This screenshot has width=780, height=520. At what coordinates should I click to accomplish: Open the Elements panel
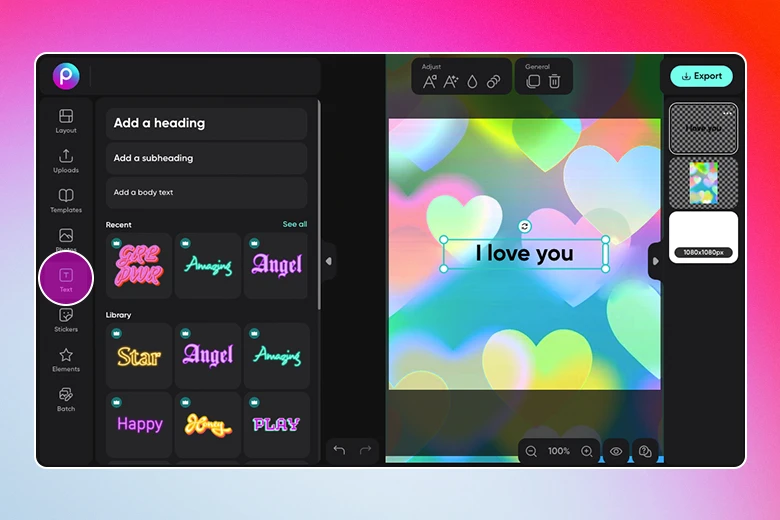click(x=66, y=360)
